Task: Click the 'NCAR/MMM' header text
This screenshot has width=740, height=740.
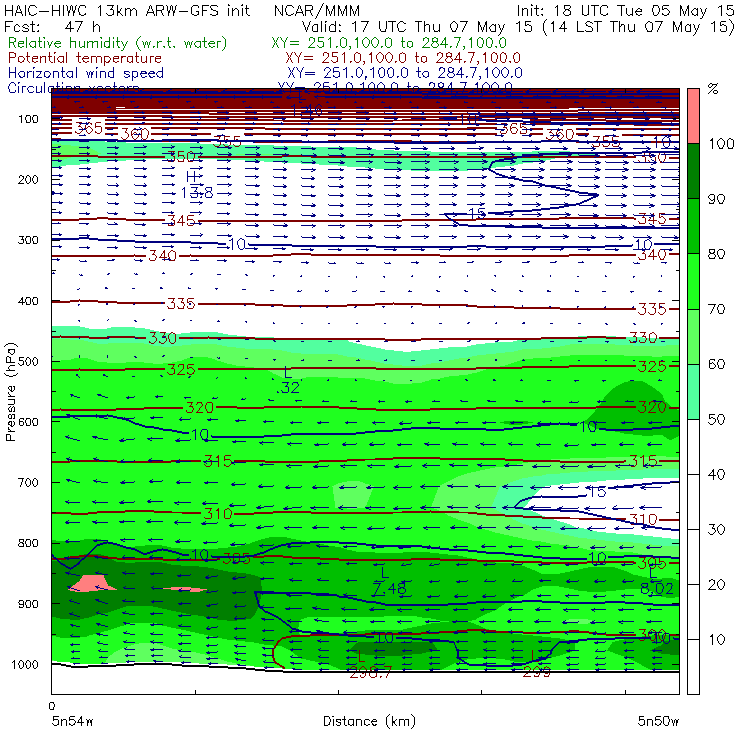Action: coord(317,10)
